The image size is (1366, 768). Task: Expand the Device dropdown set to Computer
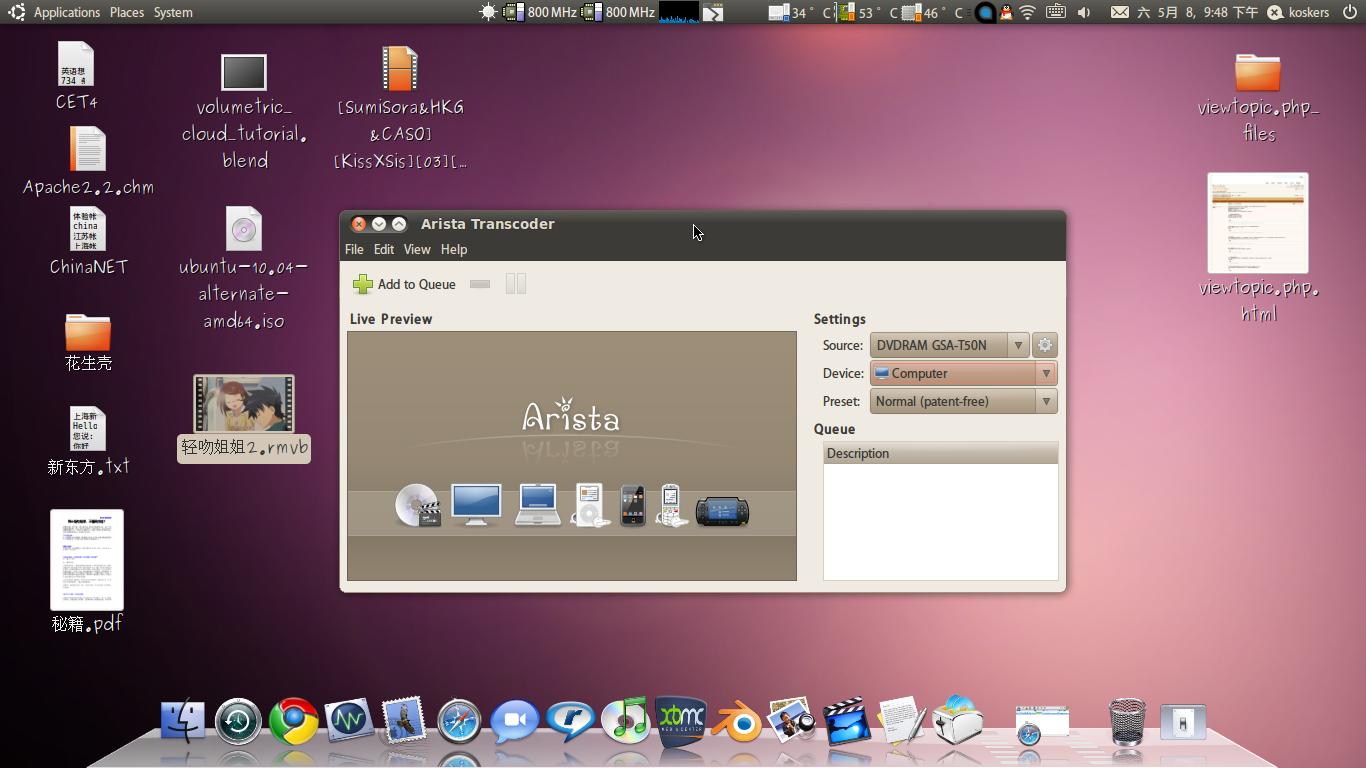(x=963, y=373)
